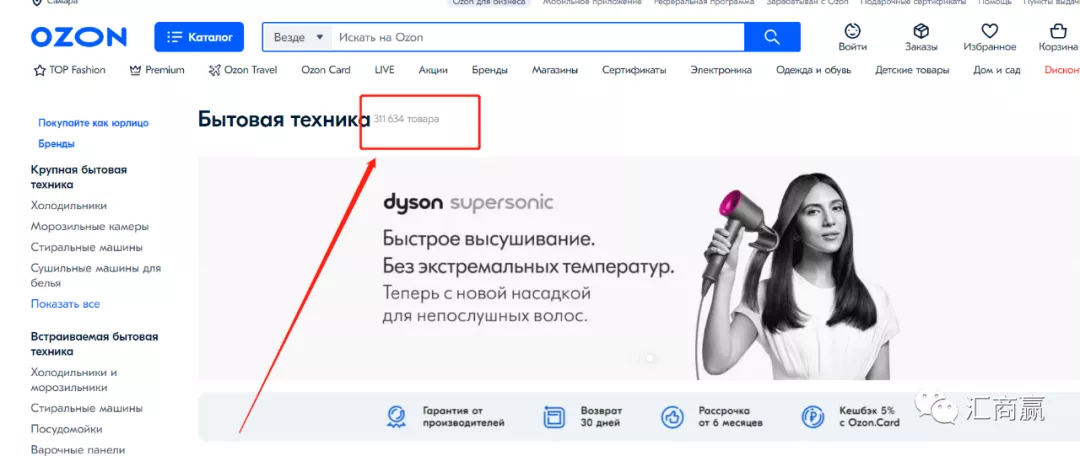Viewport: 1080px width, 456px height.
Task: Open Ozon Travel airplane link
Action: [242, 70]
